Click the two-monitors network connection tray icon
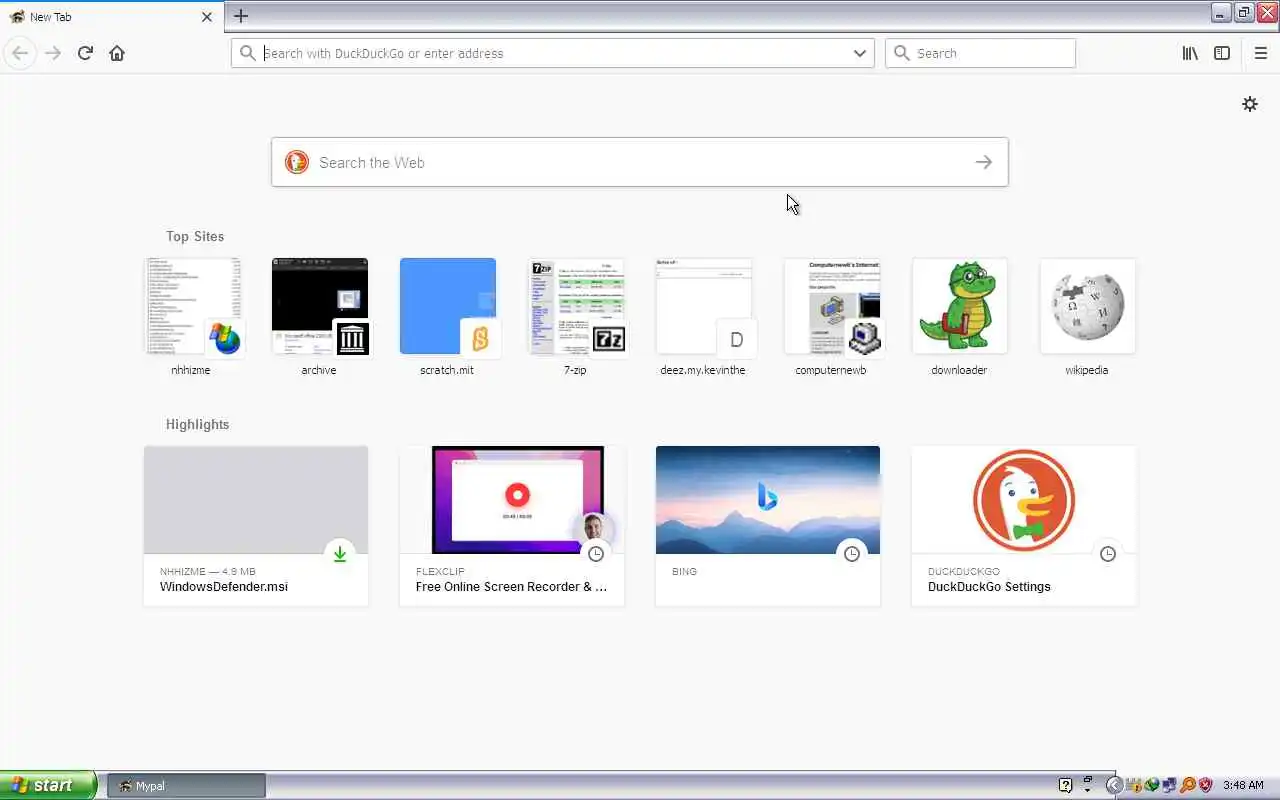The image size is (1280, 800). [1169, 785]
